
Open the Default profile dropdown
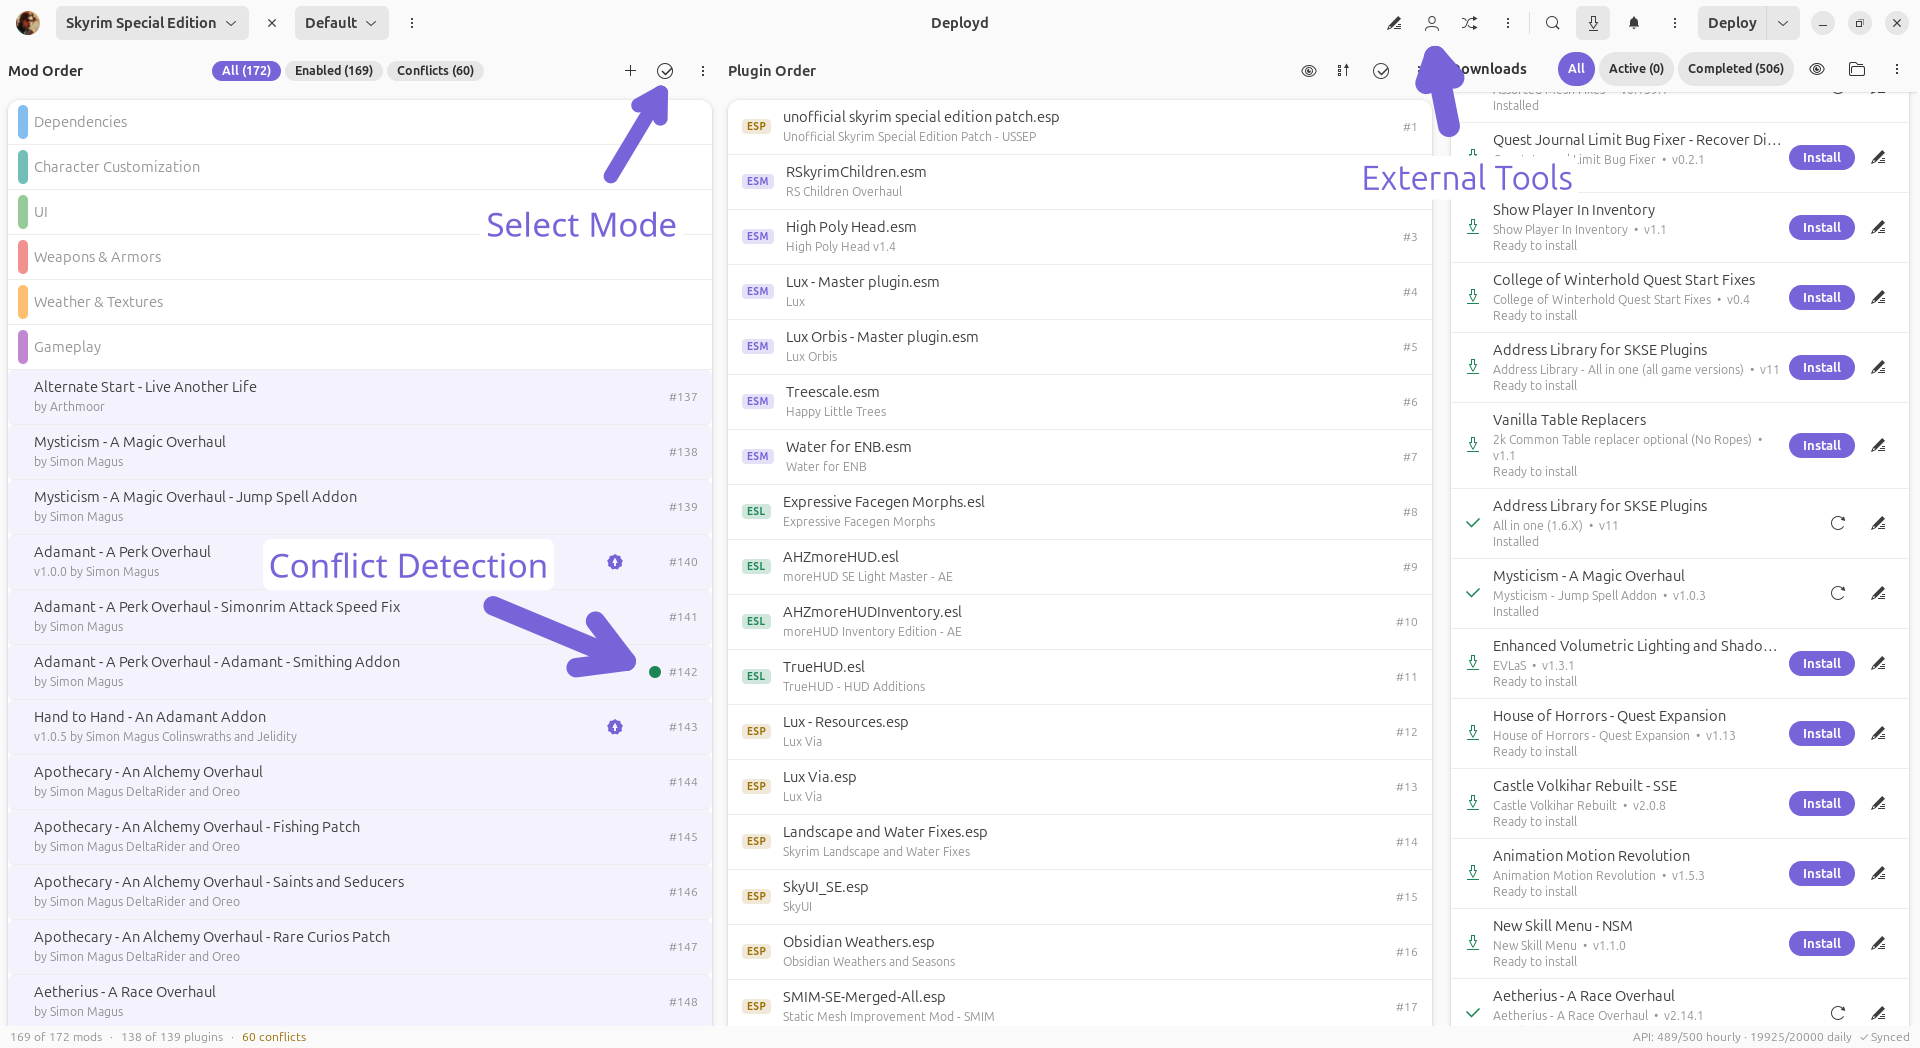341,23
